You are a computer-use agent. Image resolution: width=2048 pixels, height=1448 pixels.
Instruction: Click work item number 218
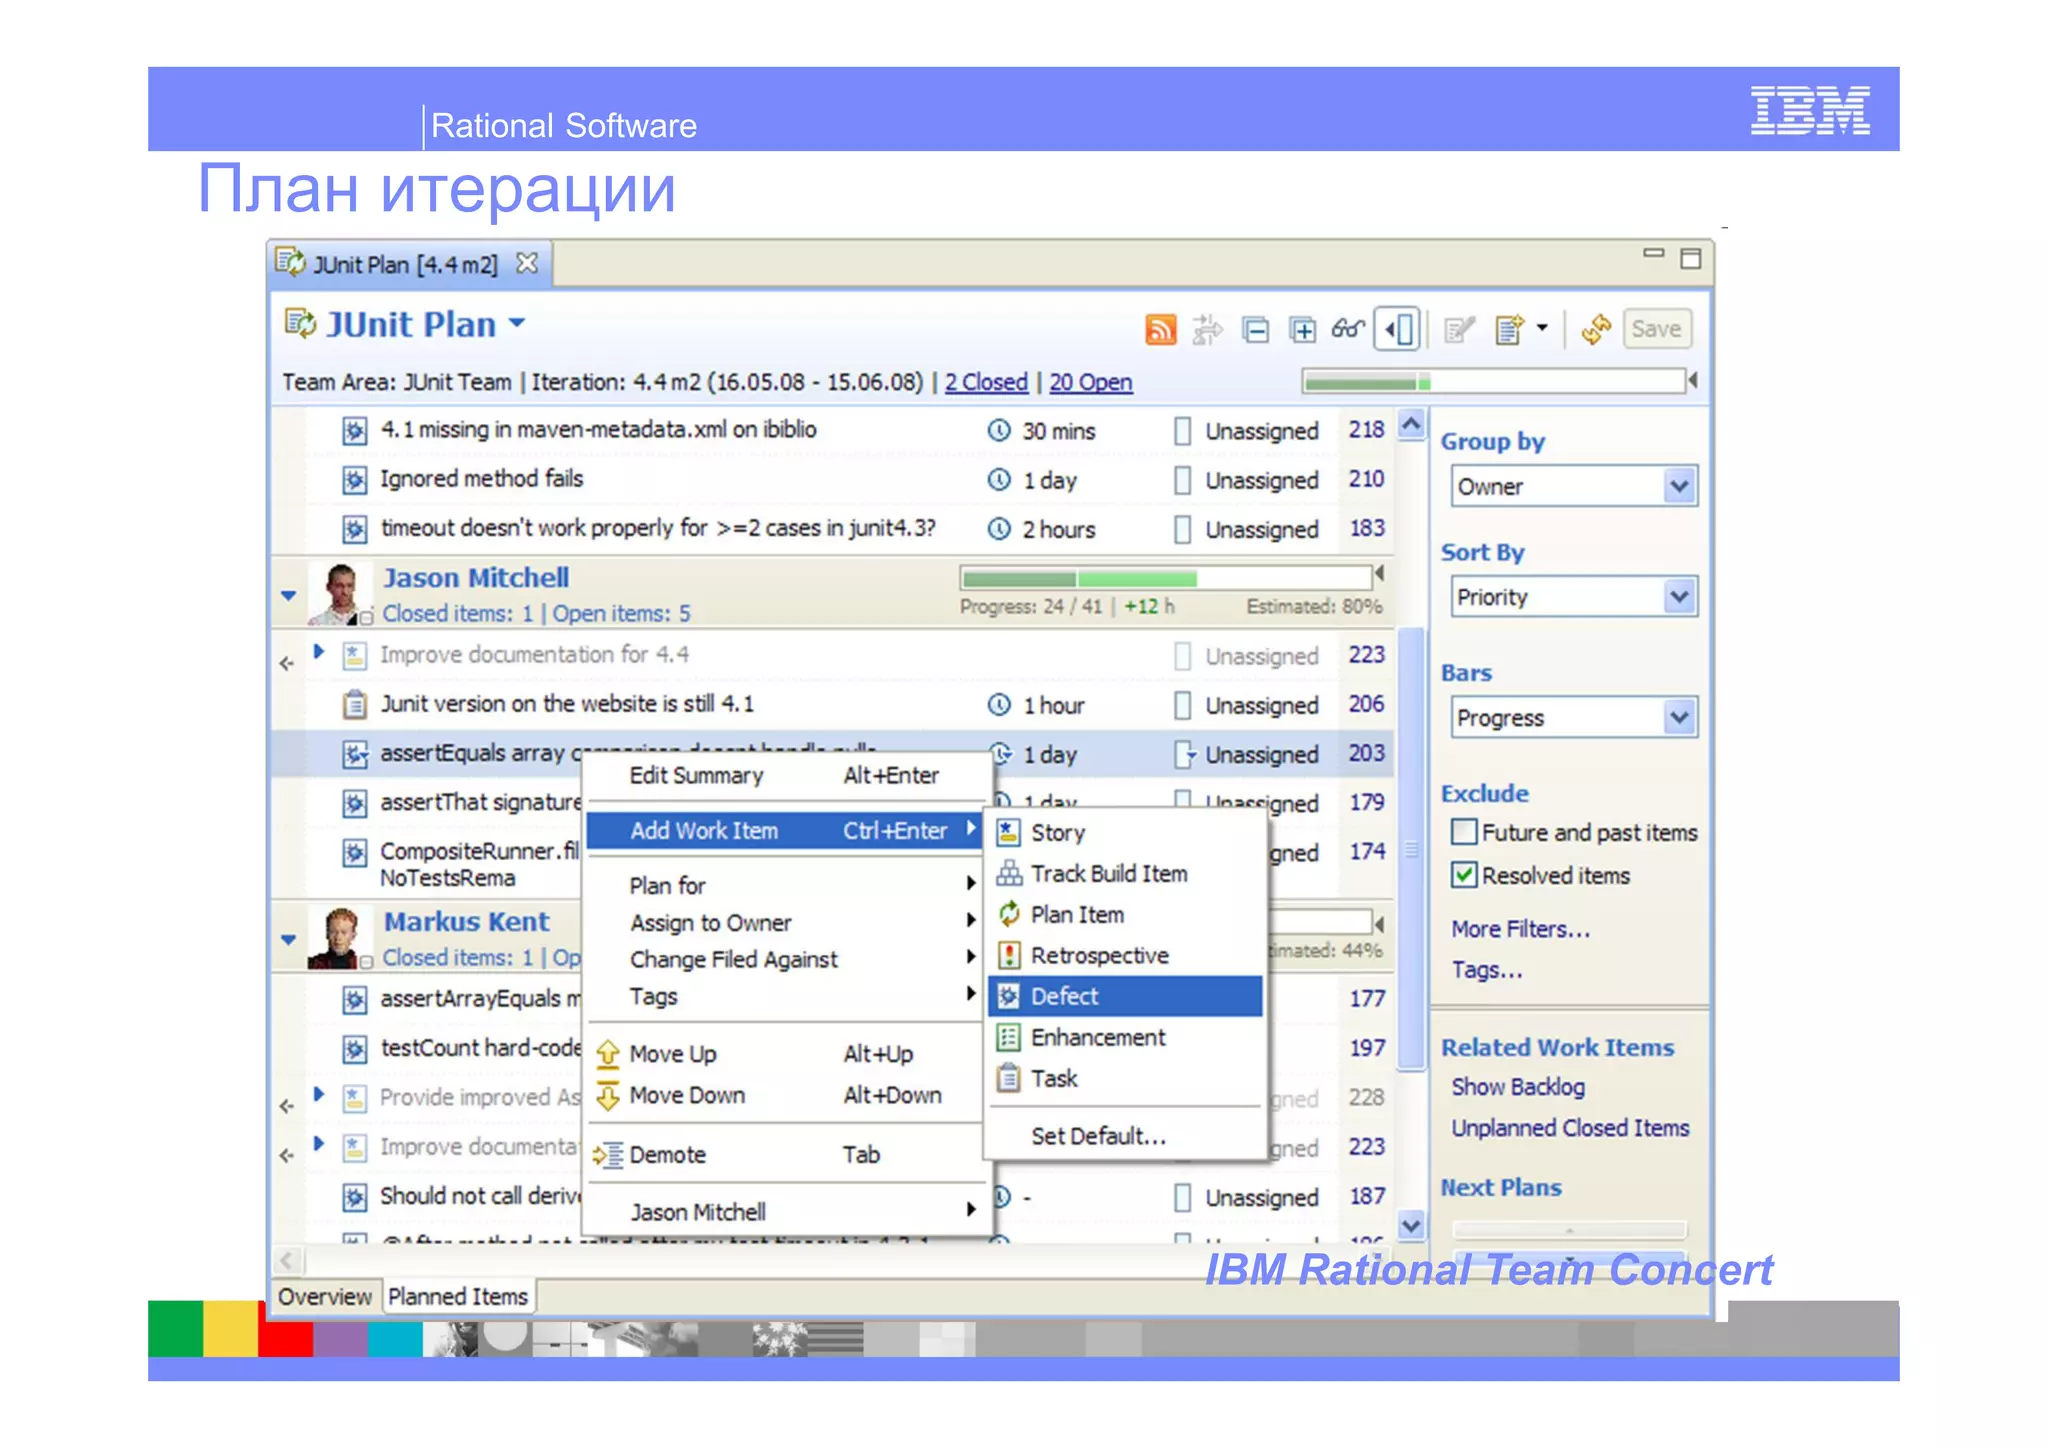(x=1366, y=429)
